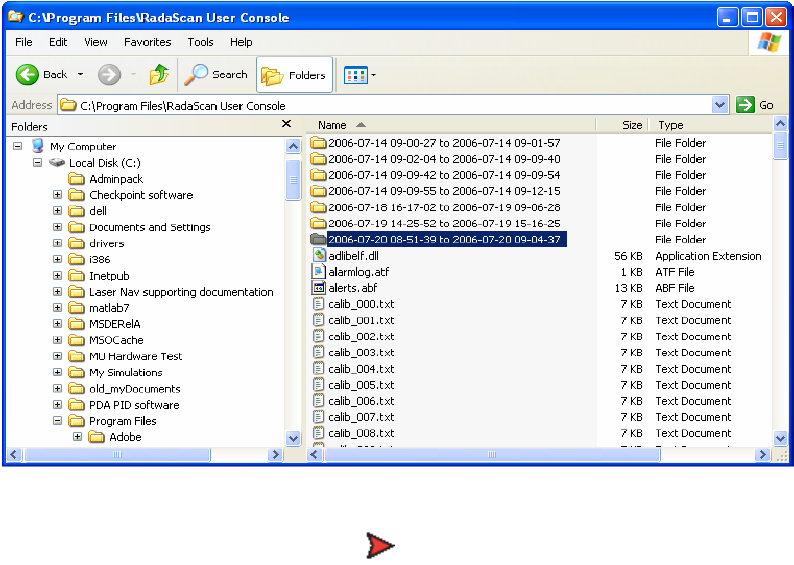Select the My Simulations folder
The height and width of the screenshot is (565, 794).
click(126, 373)
